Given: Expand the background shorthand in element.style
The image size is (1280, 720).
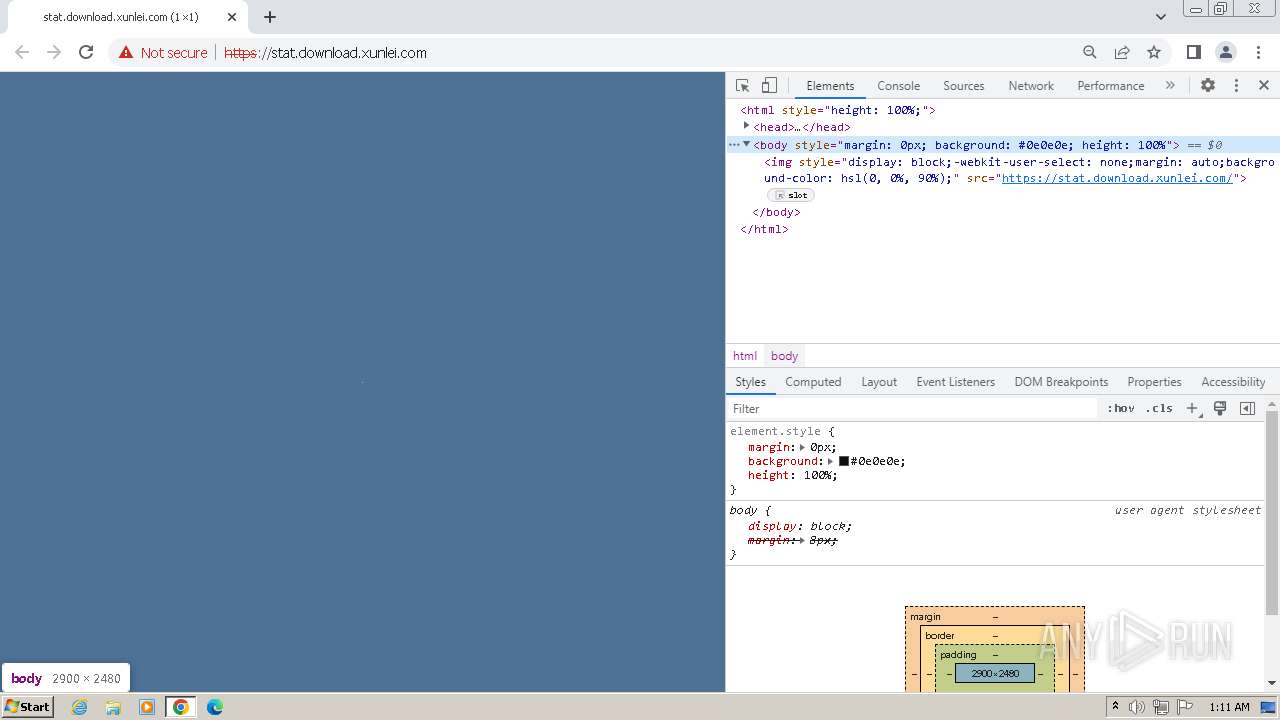Looking at the screenshot, I should point(830,461).
